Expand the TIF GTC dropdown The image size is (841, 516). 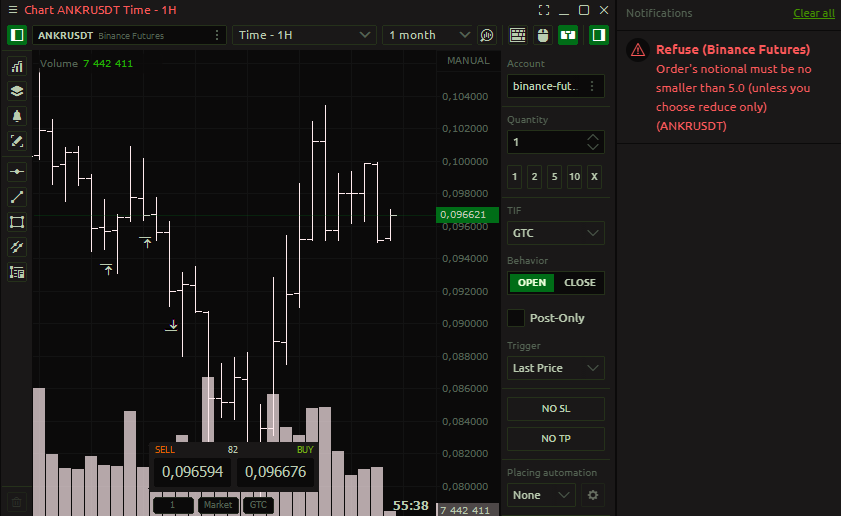pyautogui.click(x=555, y=233)
